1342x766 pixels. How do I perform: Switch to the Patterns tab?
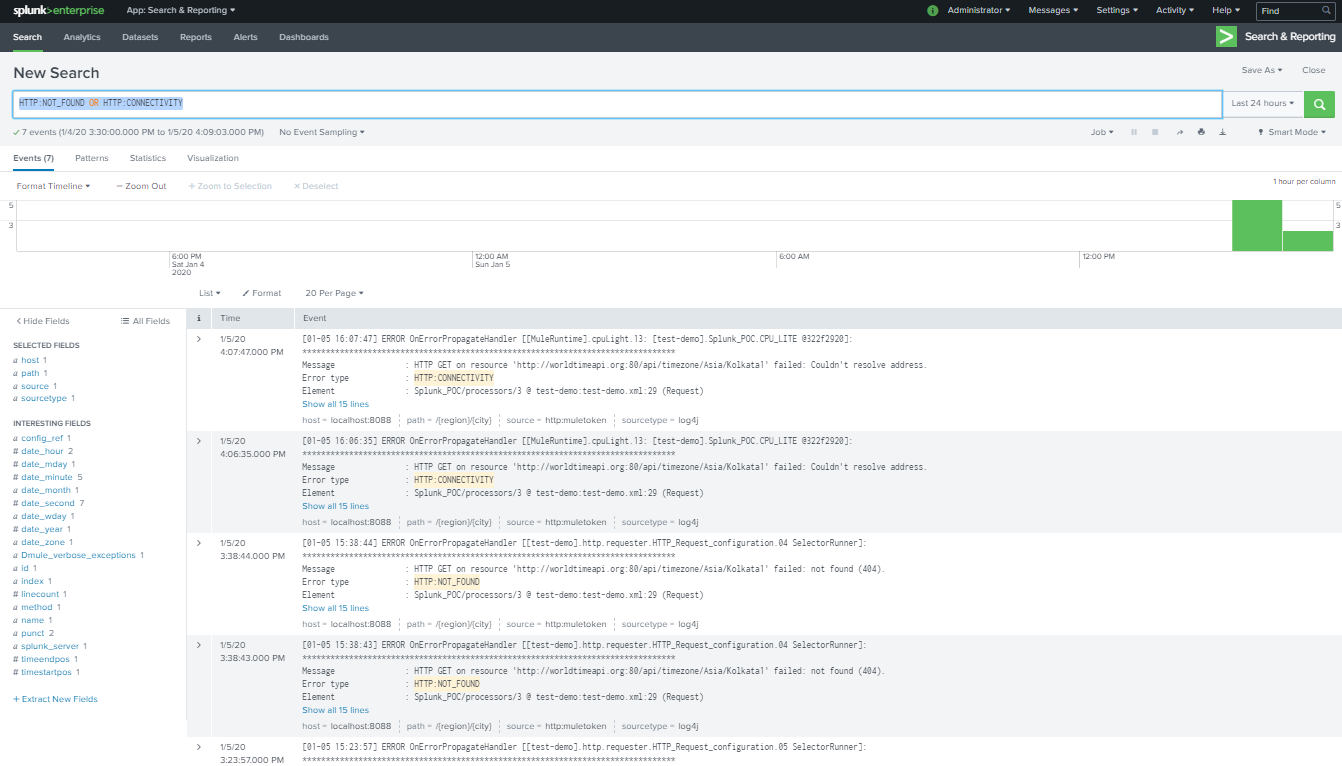pyautogui.click(x=92, y=158)
